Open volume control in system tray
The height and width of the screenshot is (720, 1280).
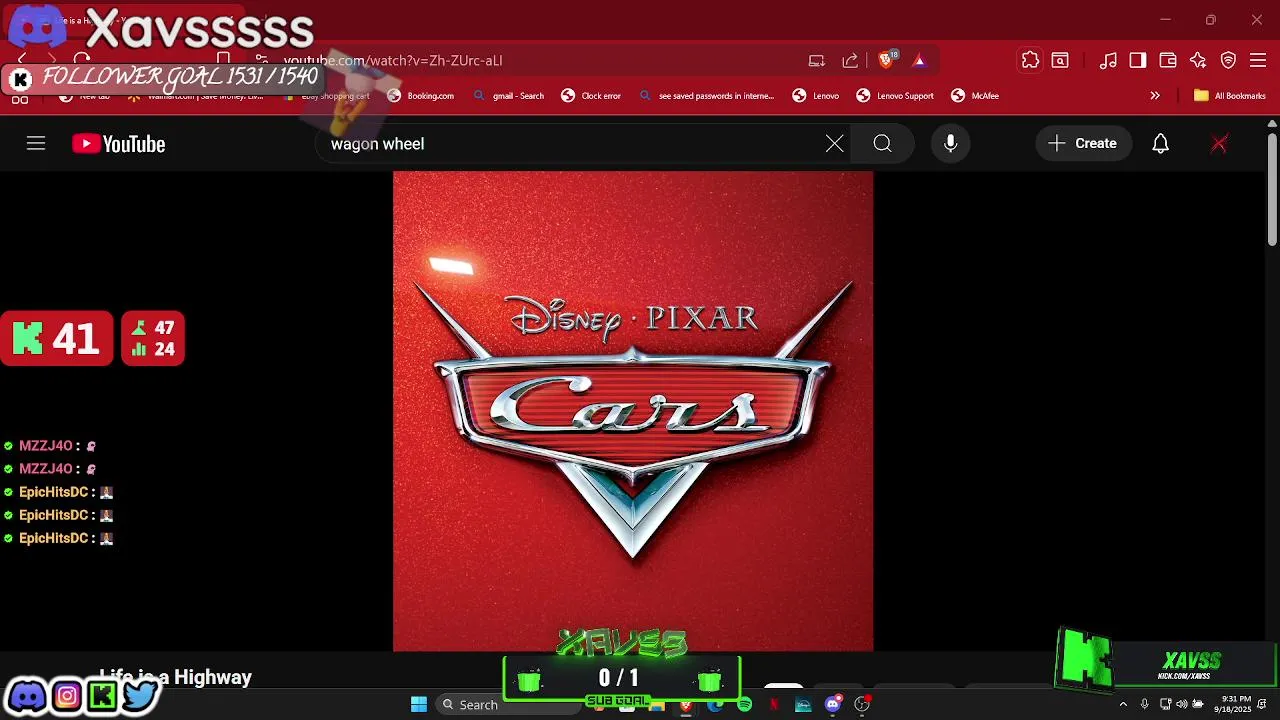pos(1181,704)
